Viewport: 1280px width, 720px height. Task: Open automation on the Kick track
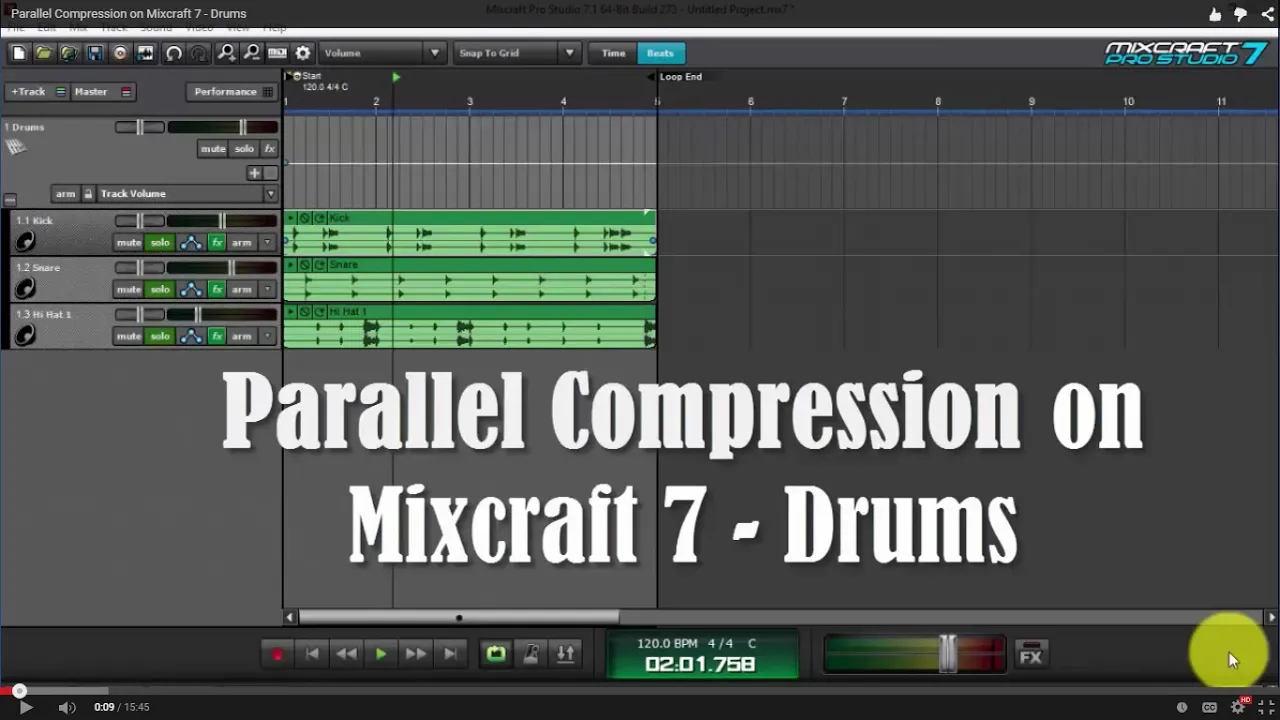tap(190, 242)
